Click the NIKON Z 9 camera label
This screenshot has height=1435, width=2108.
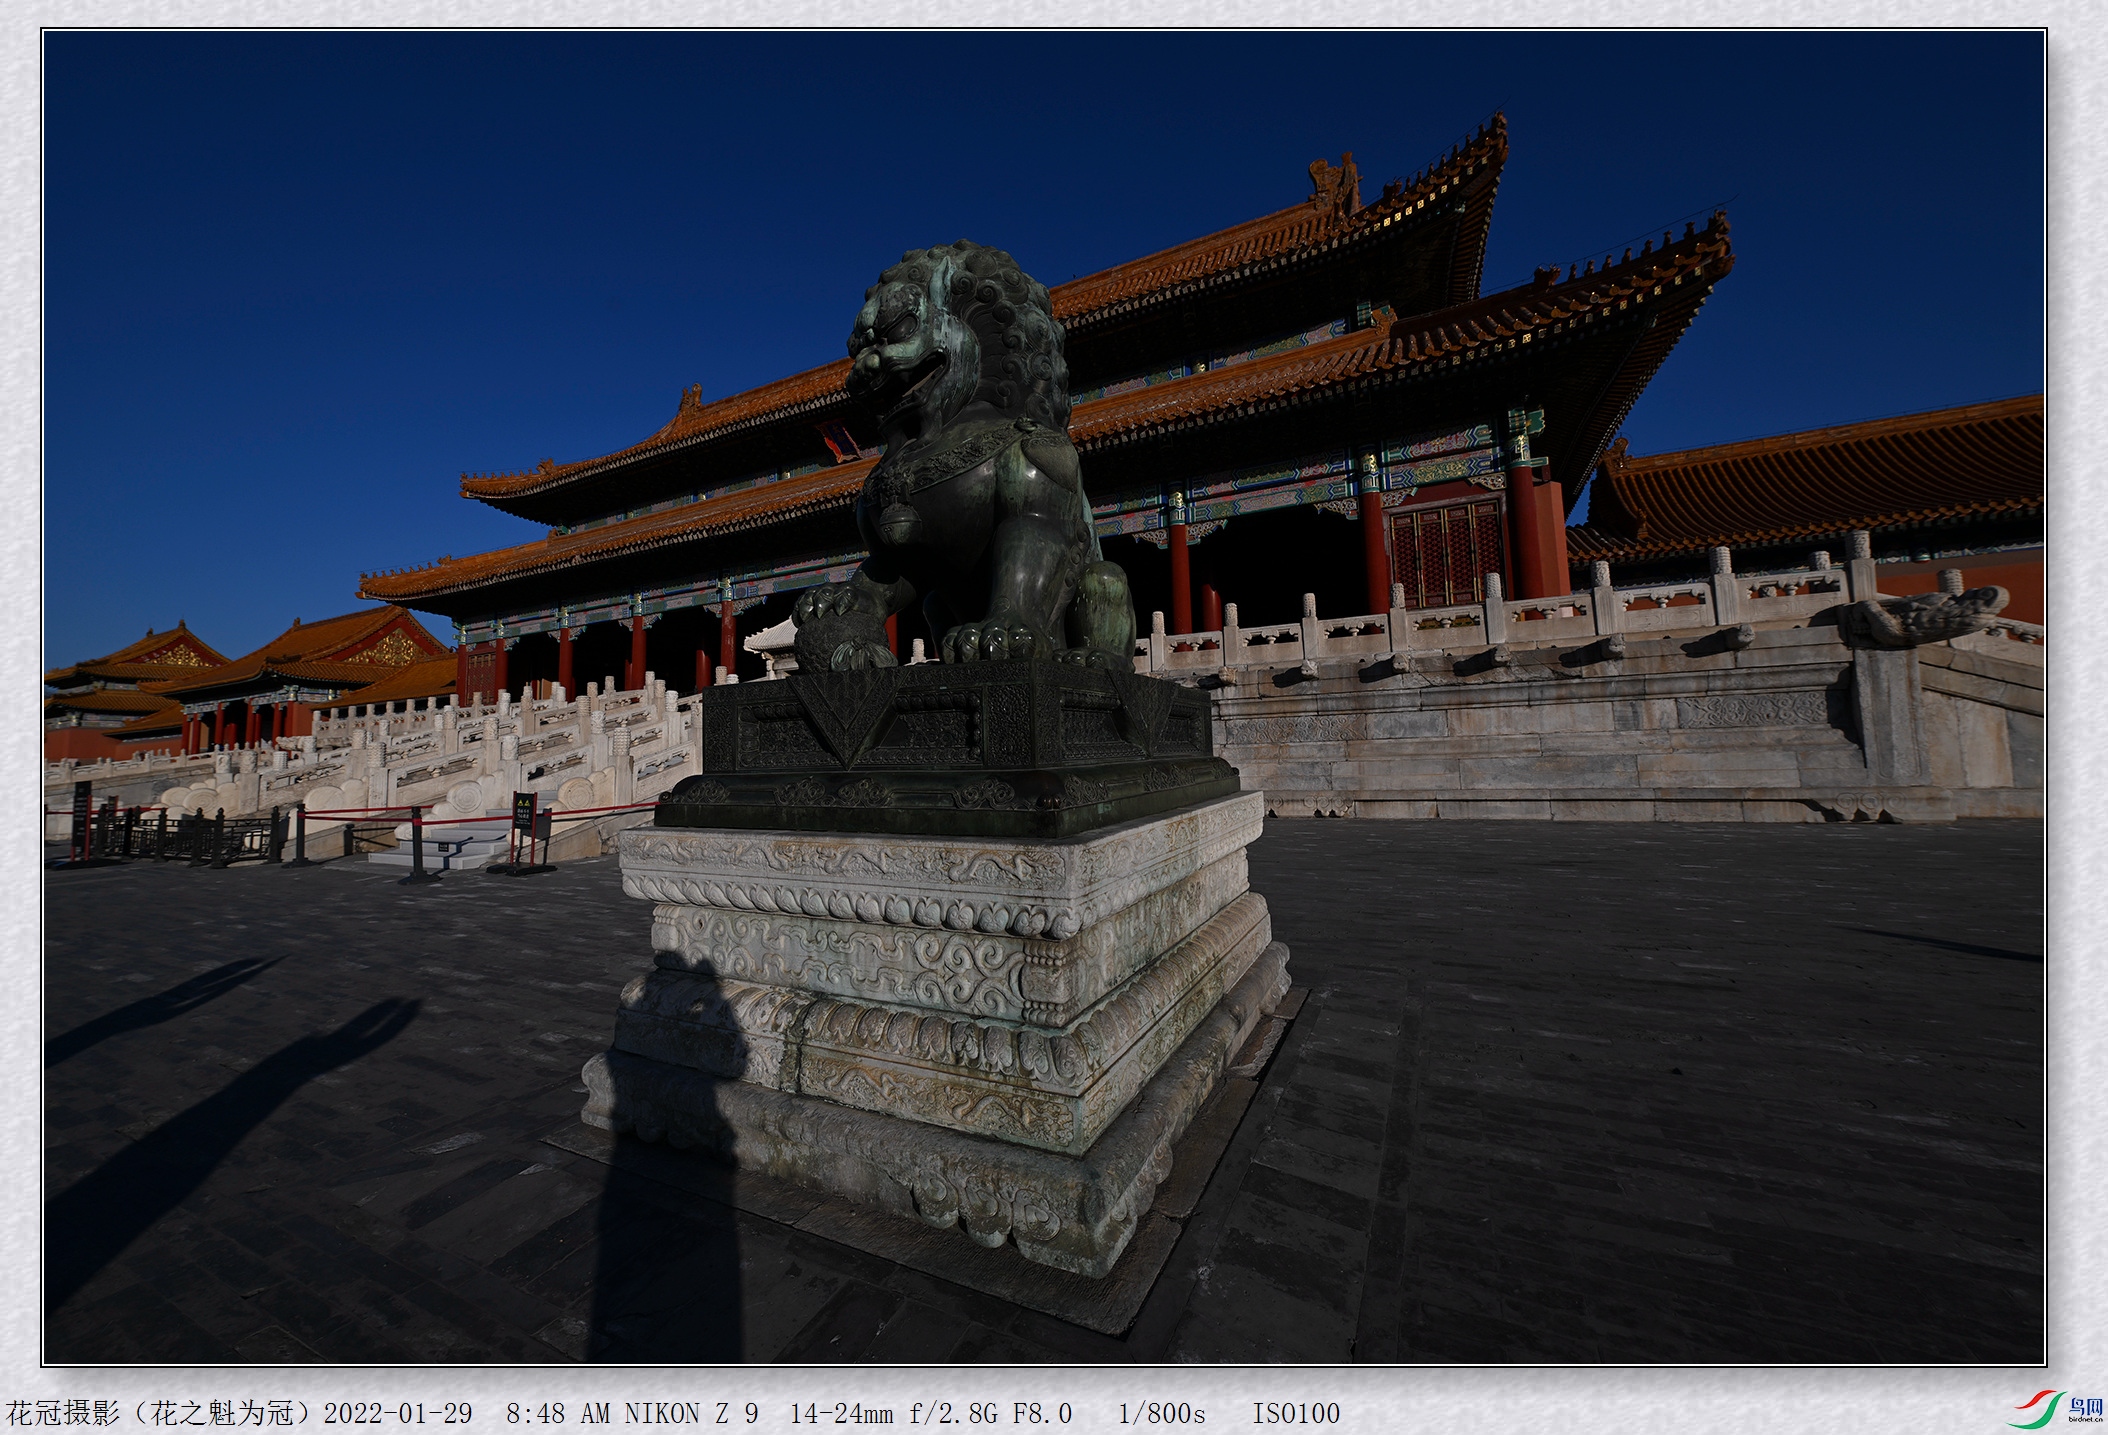[691, 1413]
